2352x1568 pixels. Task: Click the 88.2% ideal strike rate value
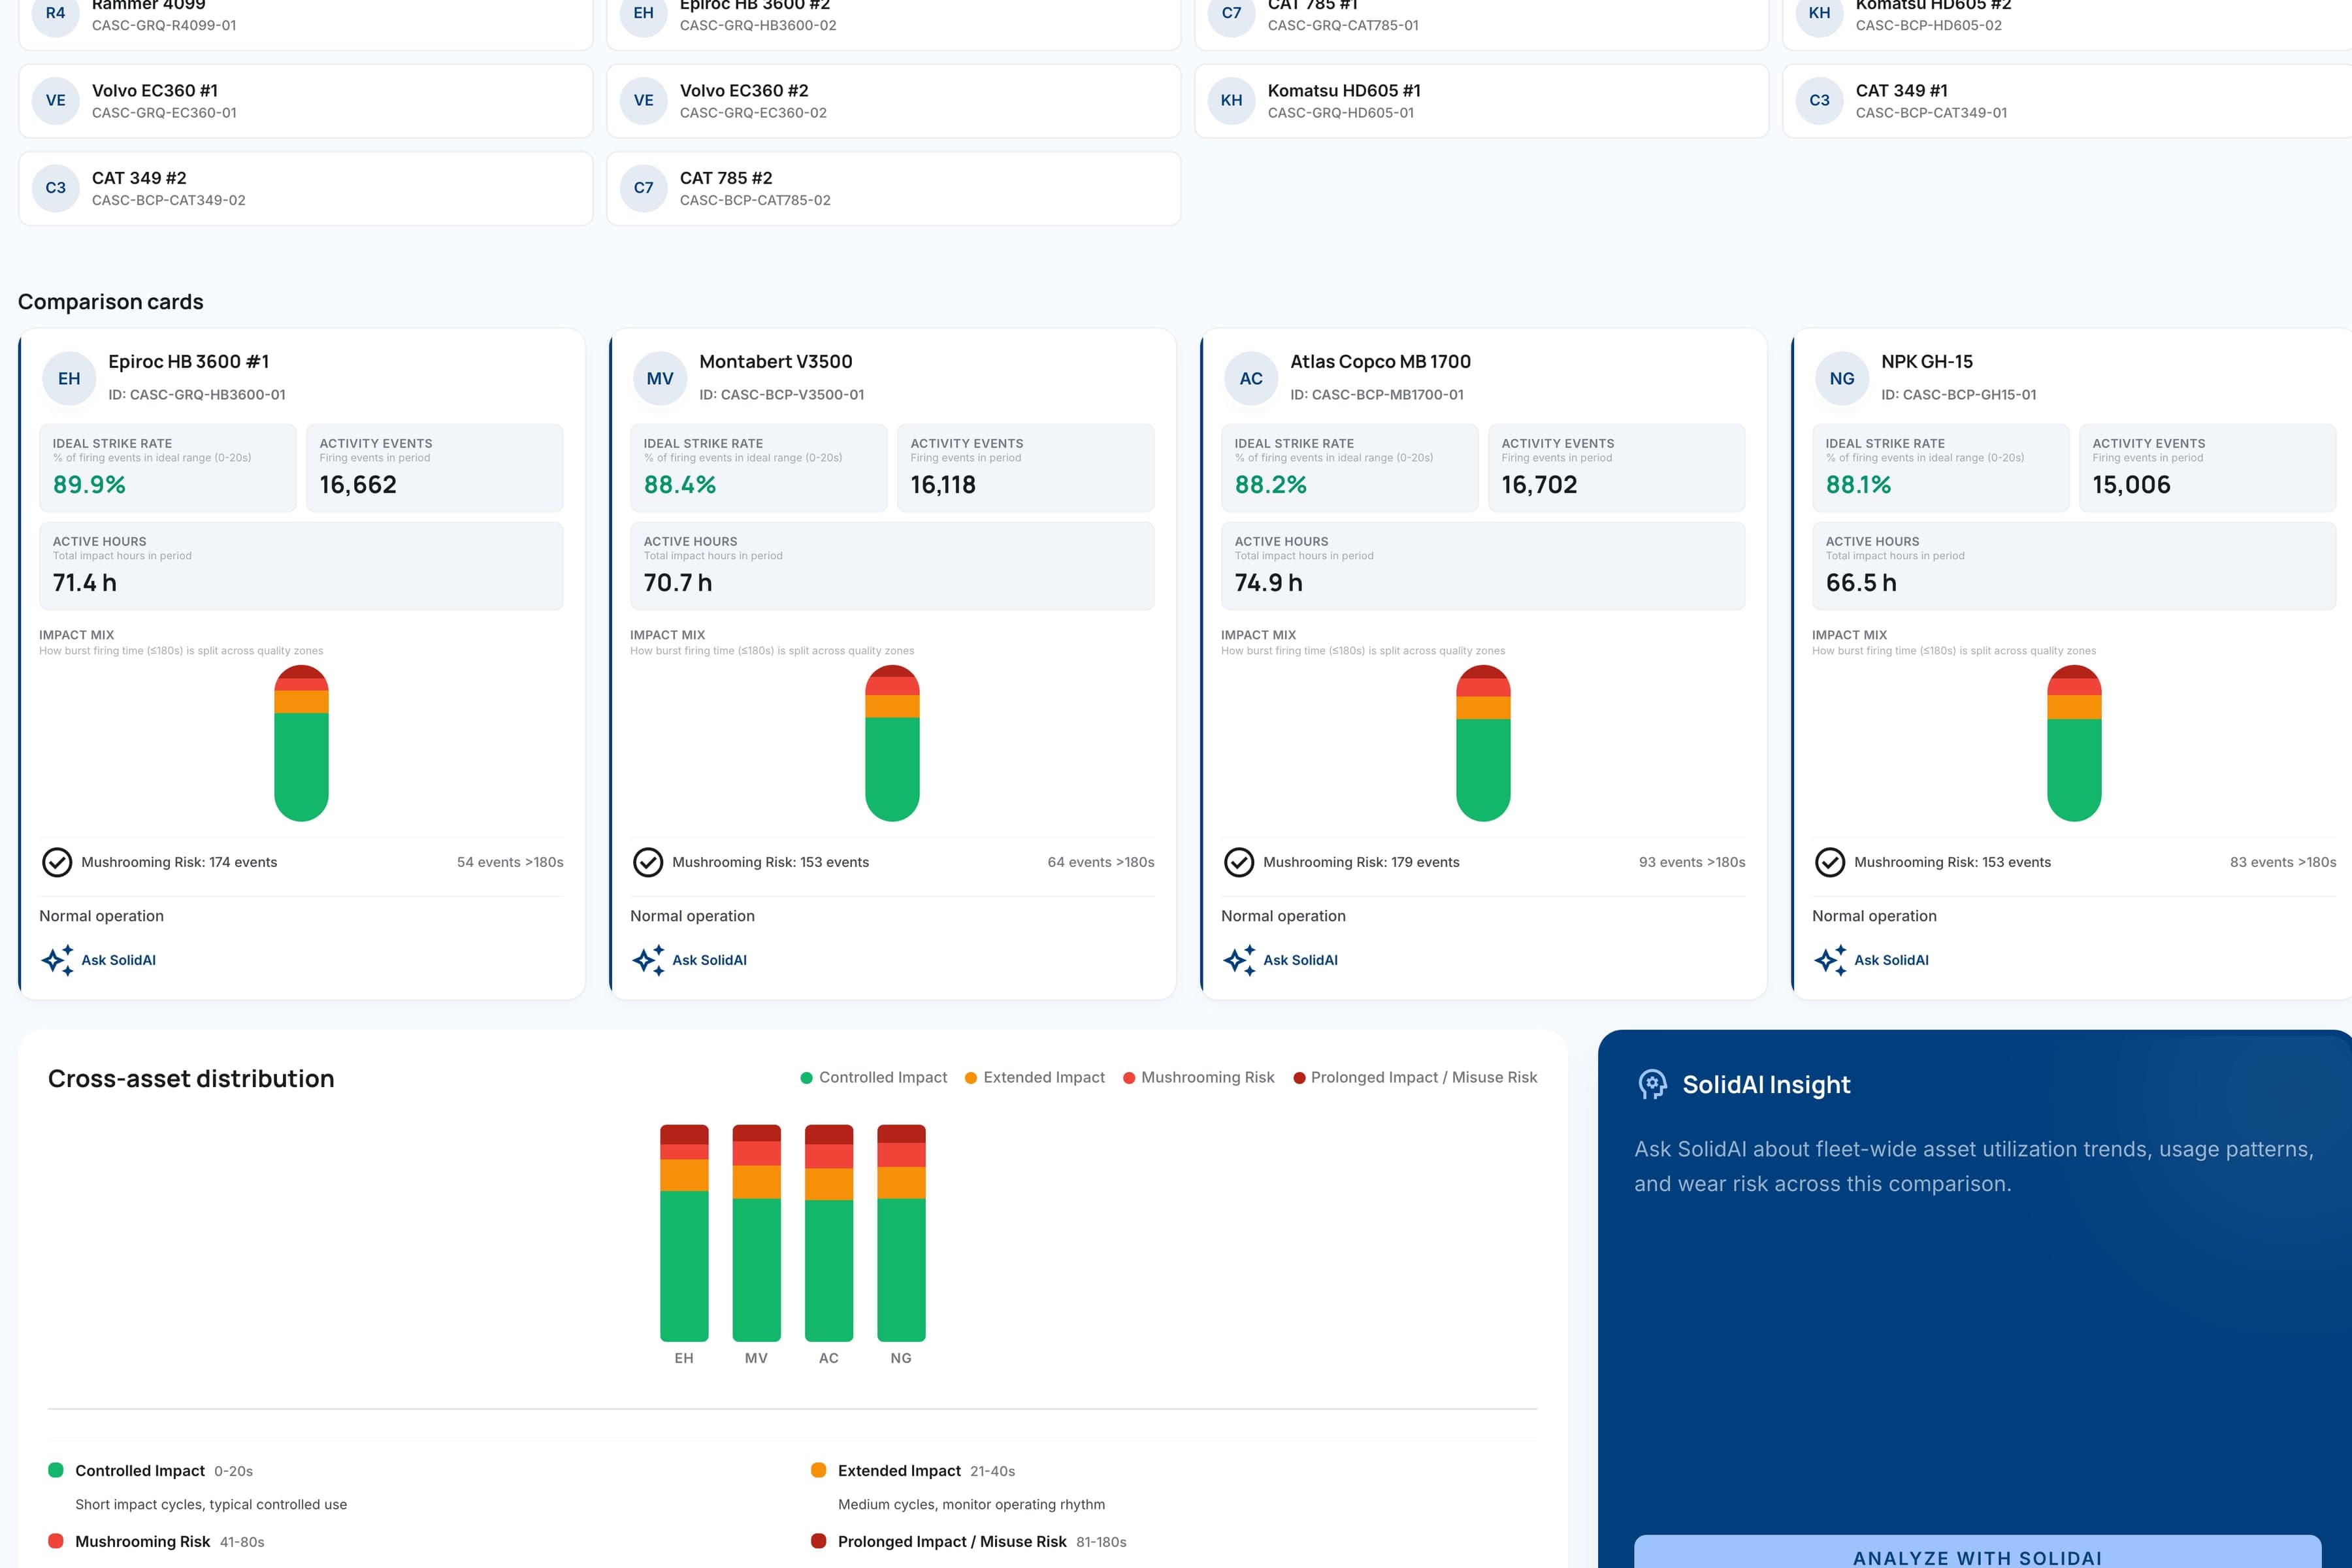click(1271, 485)
